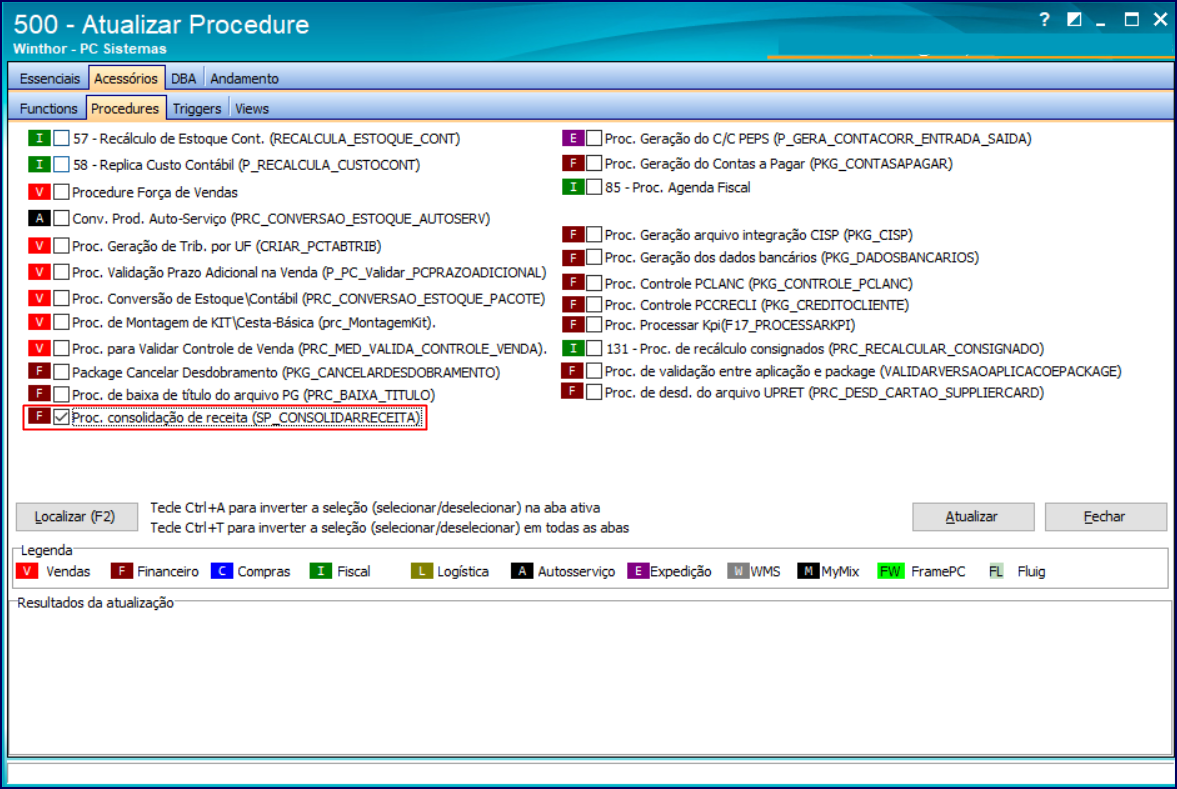The image size is (1177, 789).
Task: Click the Localizar (F2) button
Action: coord(77,516)
